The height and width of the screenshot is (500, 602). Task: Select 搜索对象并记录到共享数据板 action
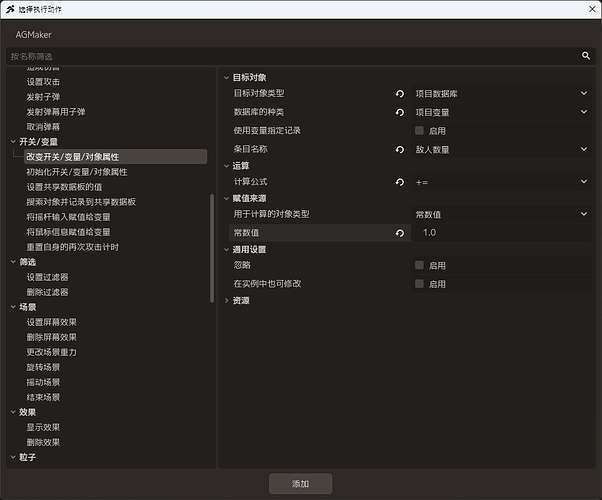point(81,202)
